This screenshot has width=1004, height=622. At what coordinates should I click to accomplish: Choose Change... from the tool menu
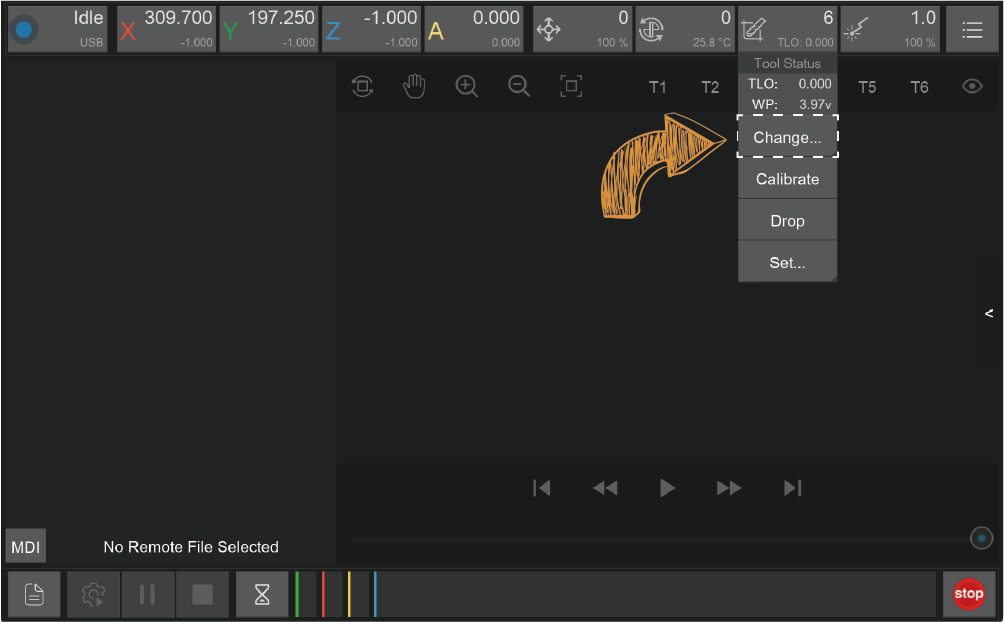[x=787, y=138]
